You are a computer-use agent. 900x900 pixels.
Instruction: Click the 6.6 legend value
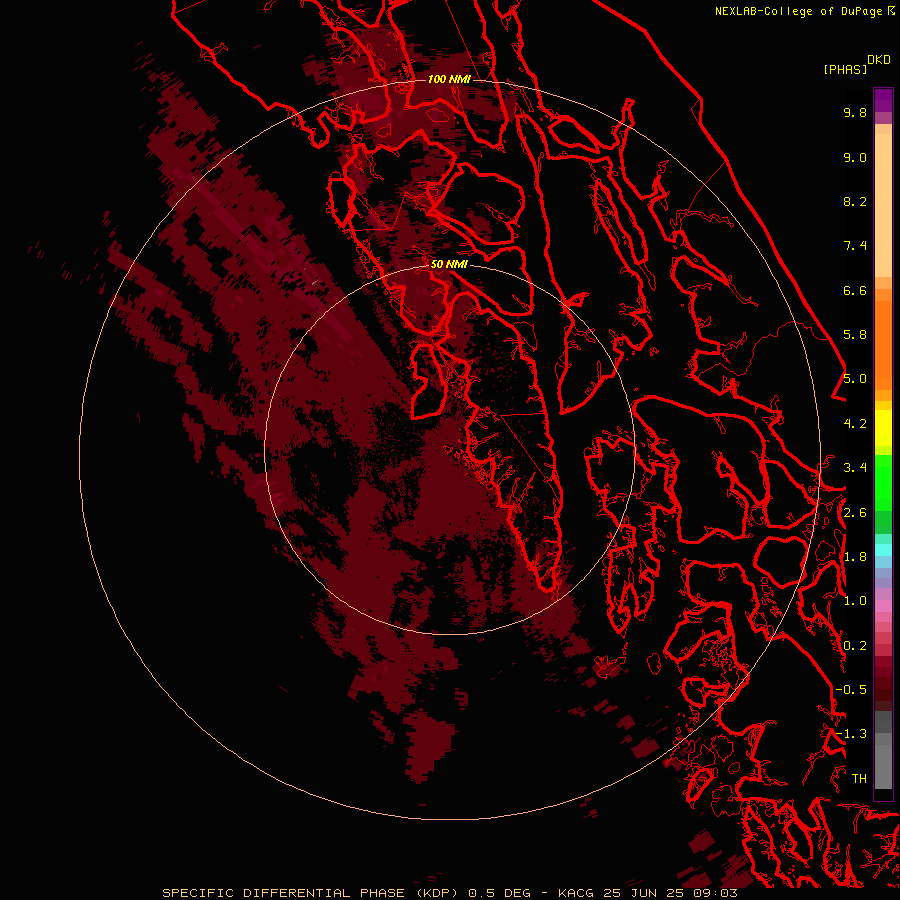point(855,290)
